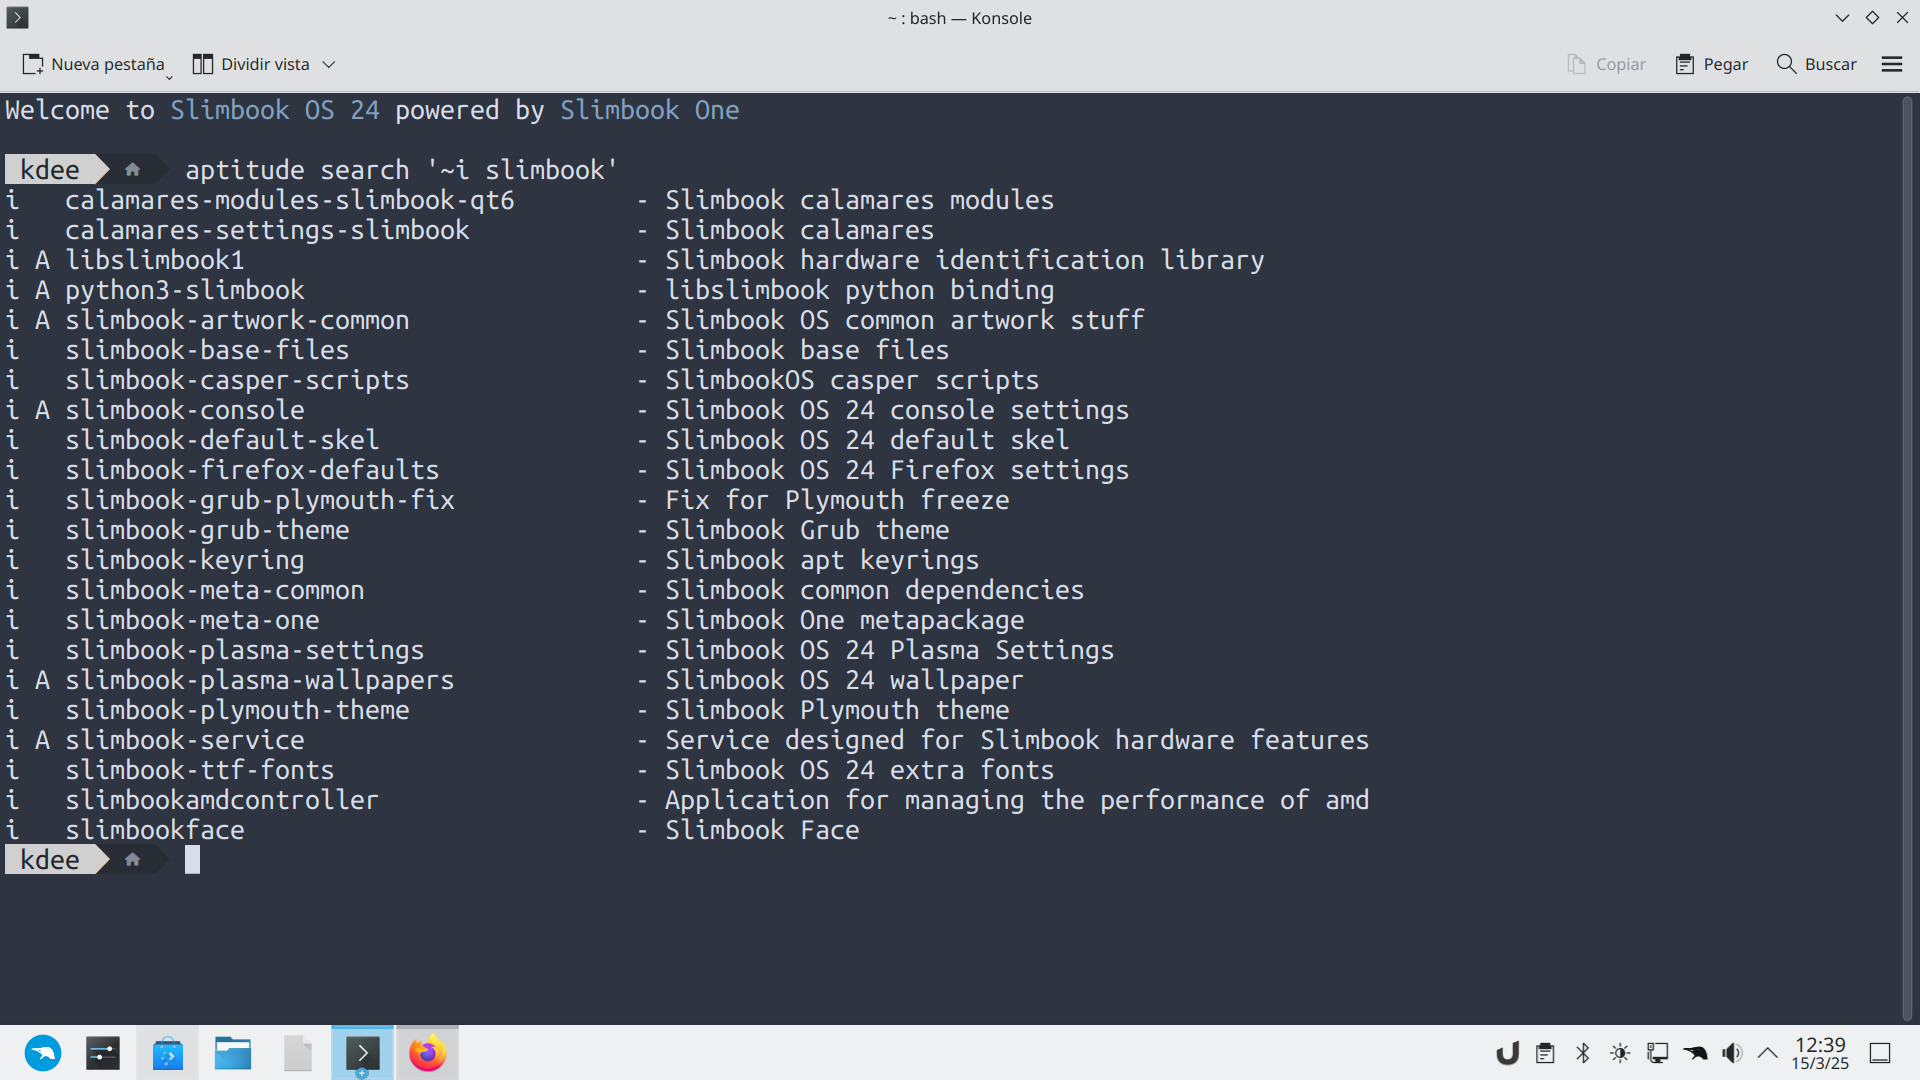Click 'python3-slimbook' package name

coord(185,290)
